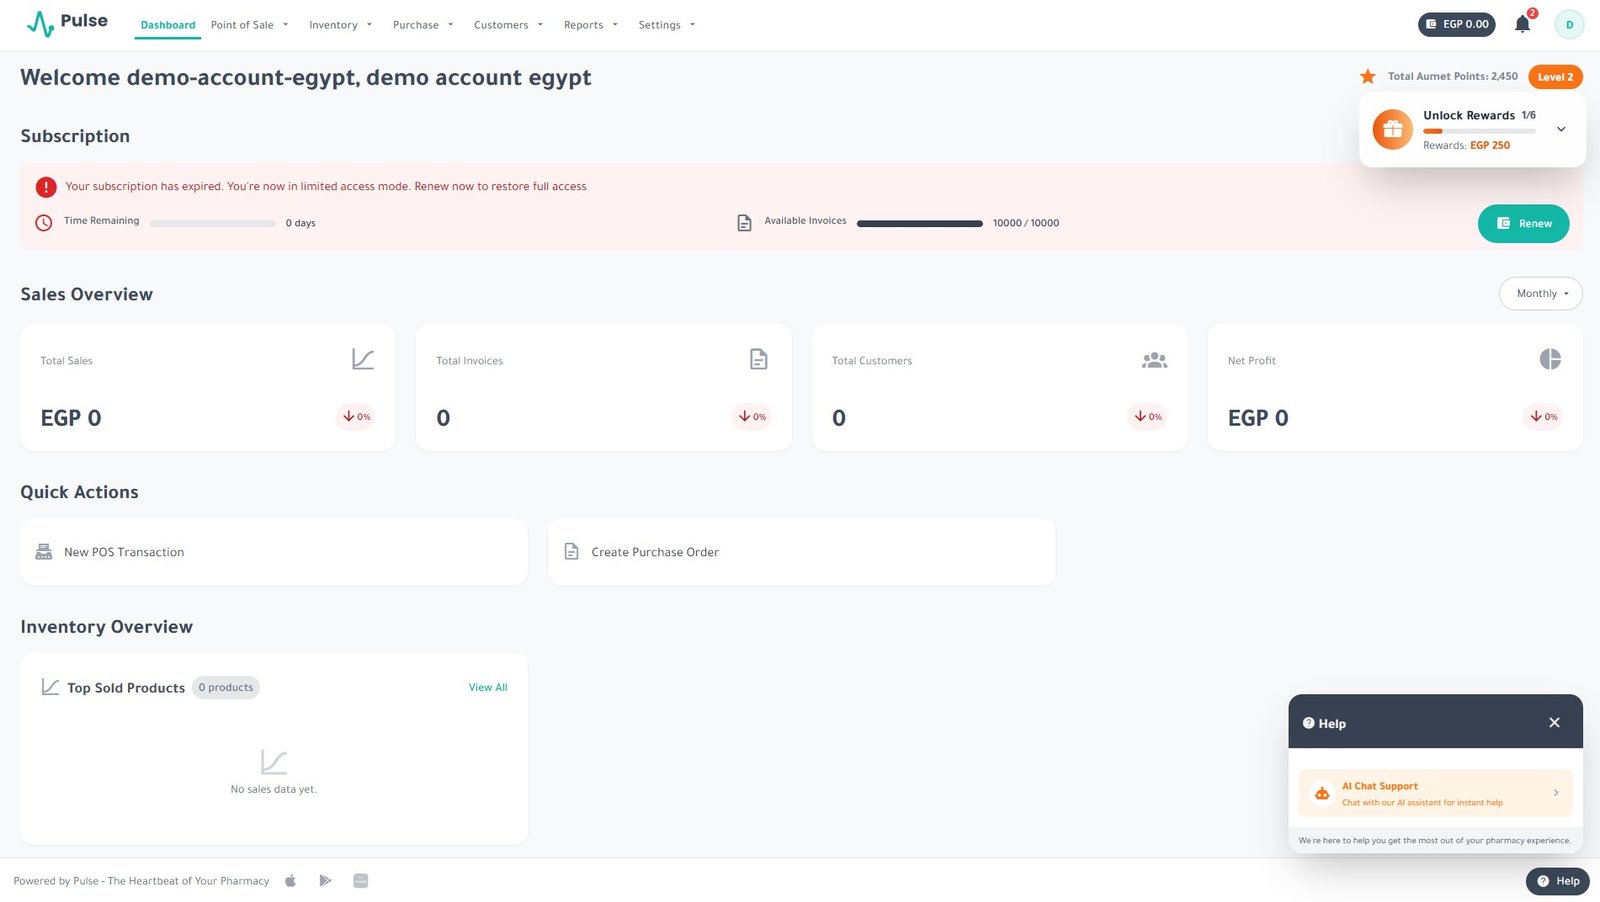Image resolution: width=1600 pixels, height=902 pixels.
Task: Open View All top sold products
Action: coord(488,688)
